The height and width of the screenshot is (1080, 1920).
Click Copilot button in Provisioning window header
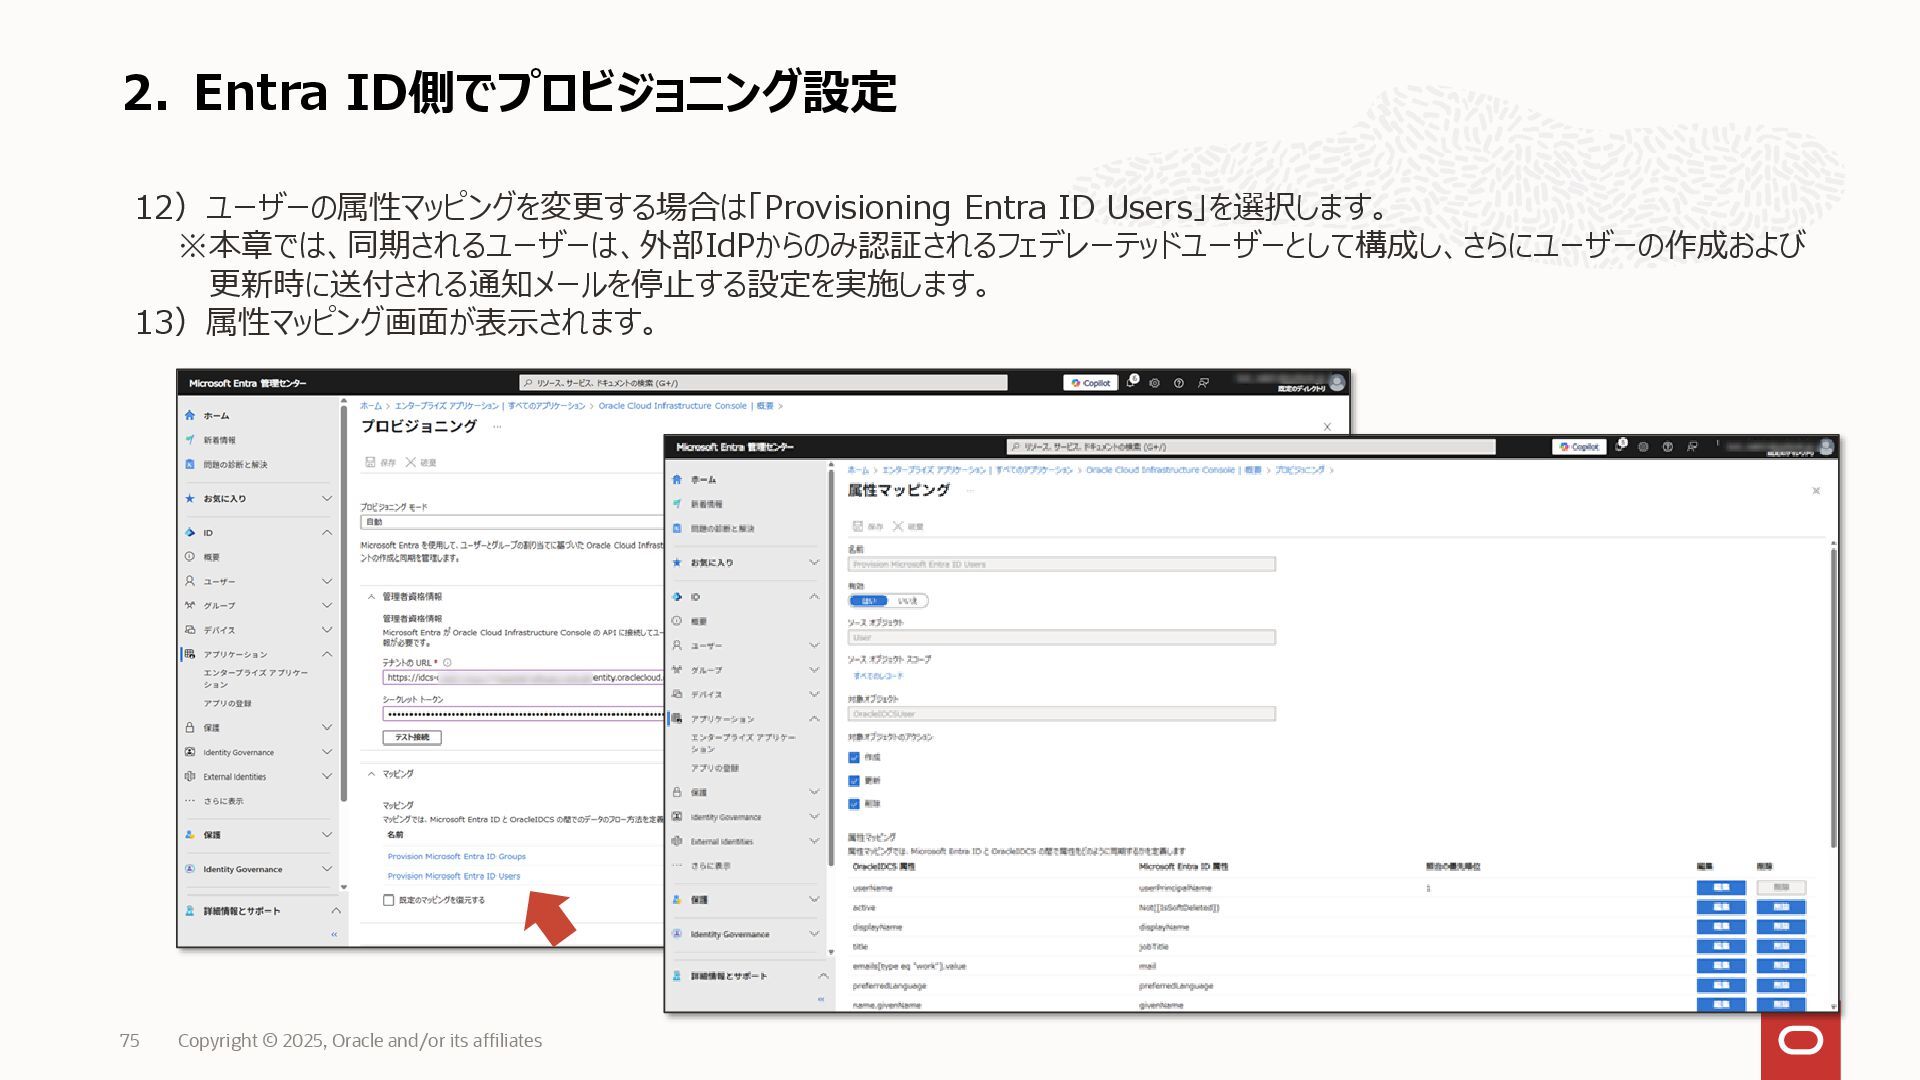click(x=1091, y=383)
